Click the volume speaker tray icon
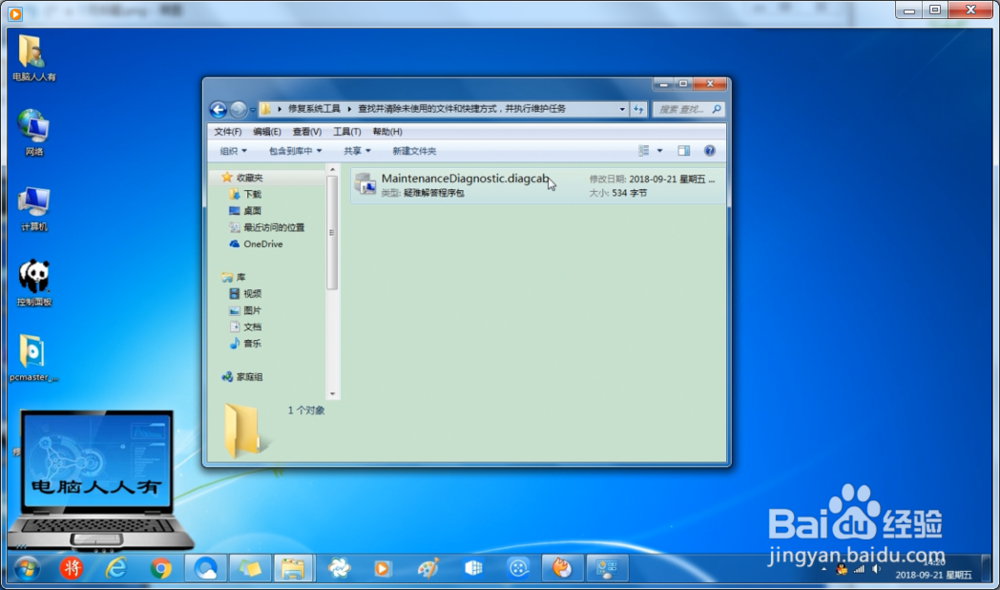This screenshot has height=590, width=1000. click(x=877, y=569)
